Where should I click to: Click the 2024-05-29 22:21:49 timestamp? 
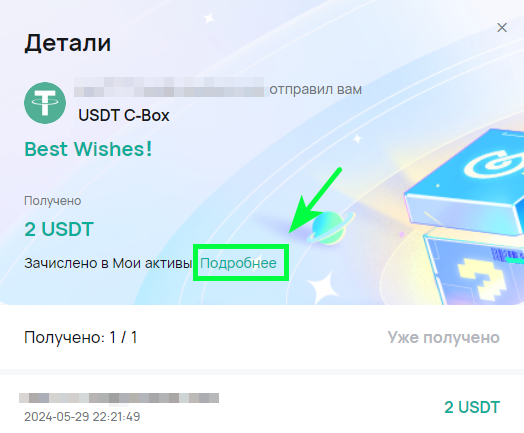pyautogui.click(x=82, y=417)
